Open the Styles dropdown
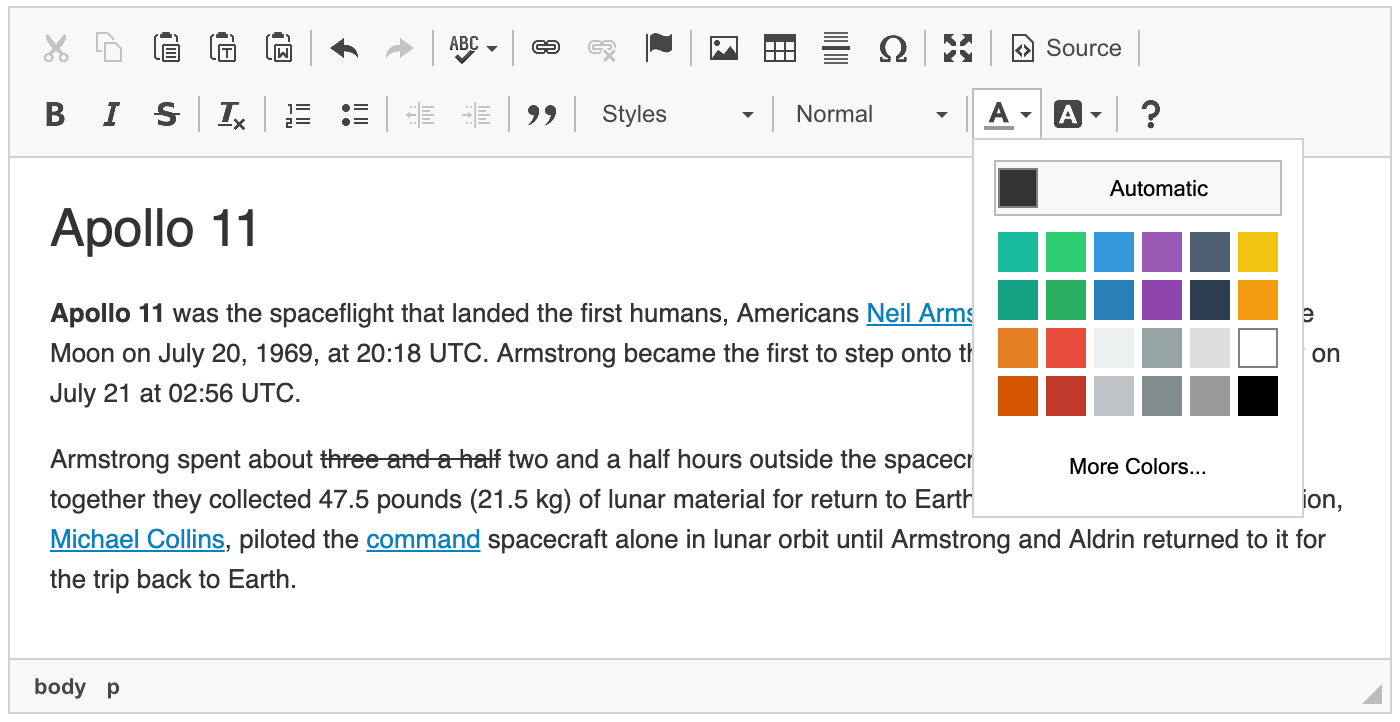Image resolution: width=1400 pixels, height=722 pixels. pos(677,115)
